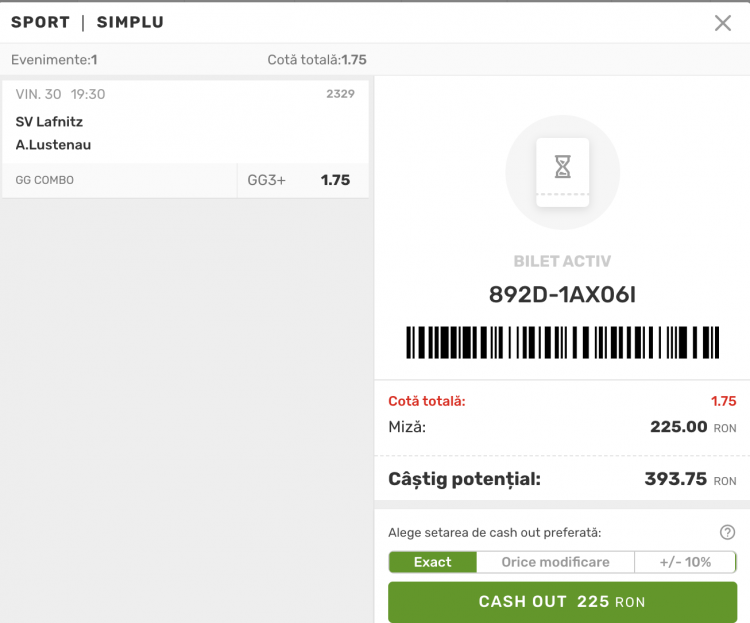The width and height of the screenshot is (750, 623).
Task: Click the ticket barcode image
Action: 563,341
